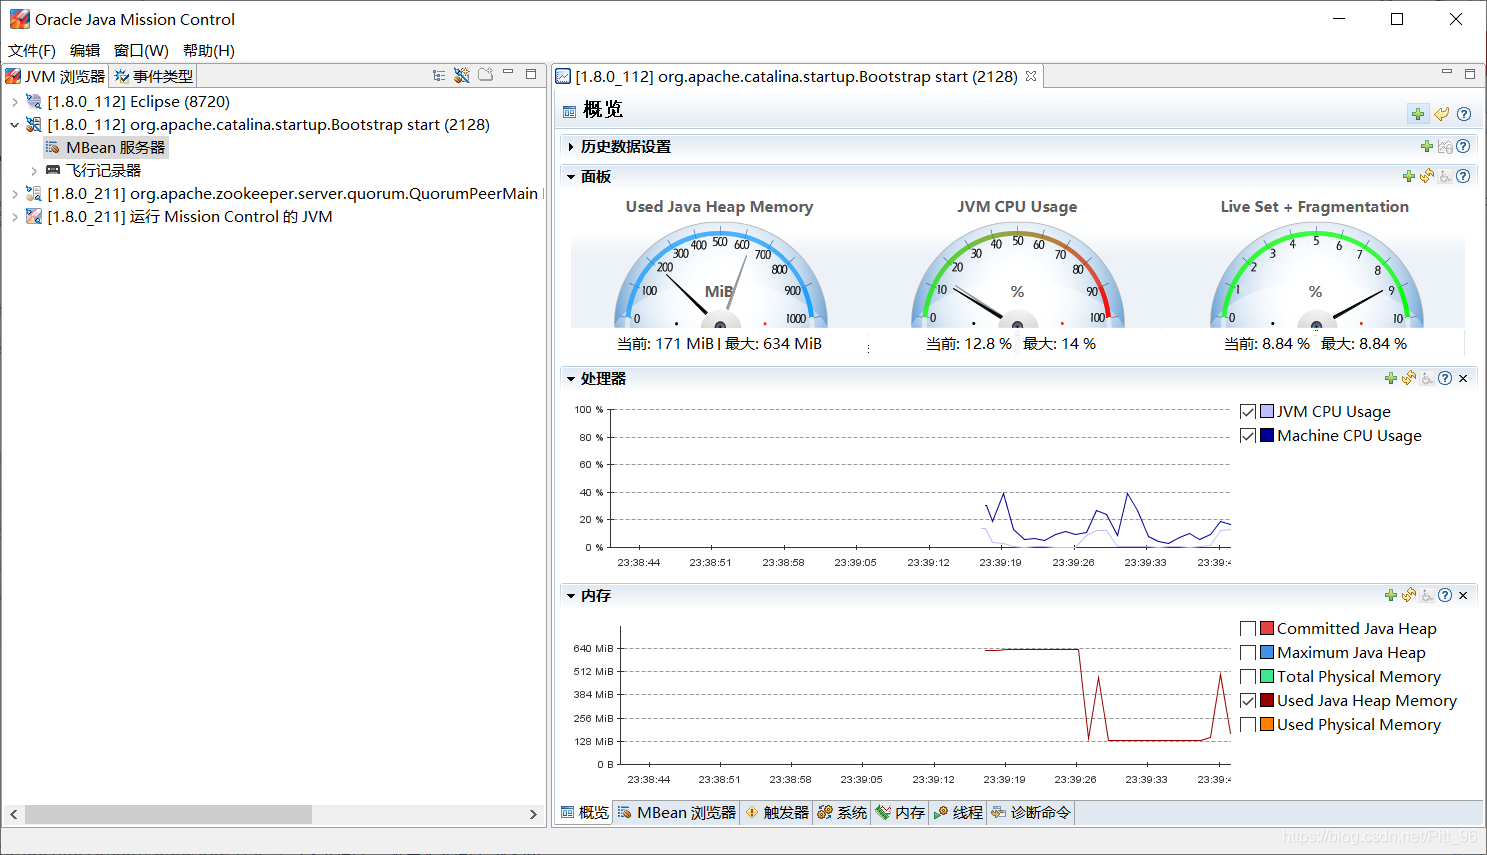Screen dimensions: 1487x855
Task: Expand the 飞行记录器 node
Action: [x=34, y=171]
